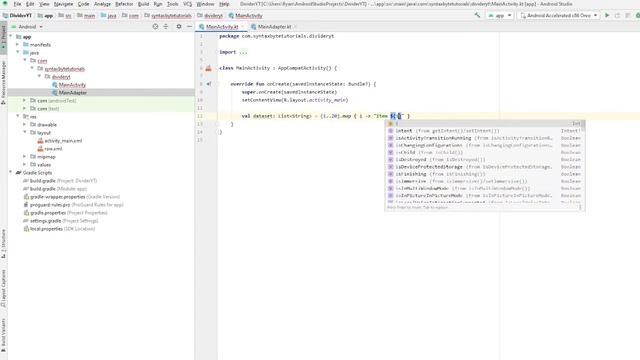Viewport: 640px width, 360px height.
Task: Open the Tools menu
Action: tap(172, 4)
